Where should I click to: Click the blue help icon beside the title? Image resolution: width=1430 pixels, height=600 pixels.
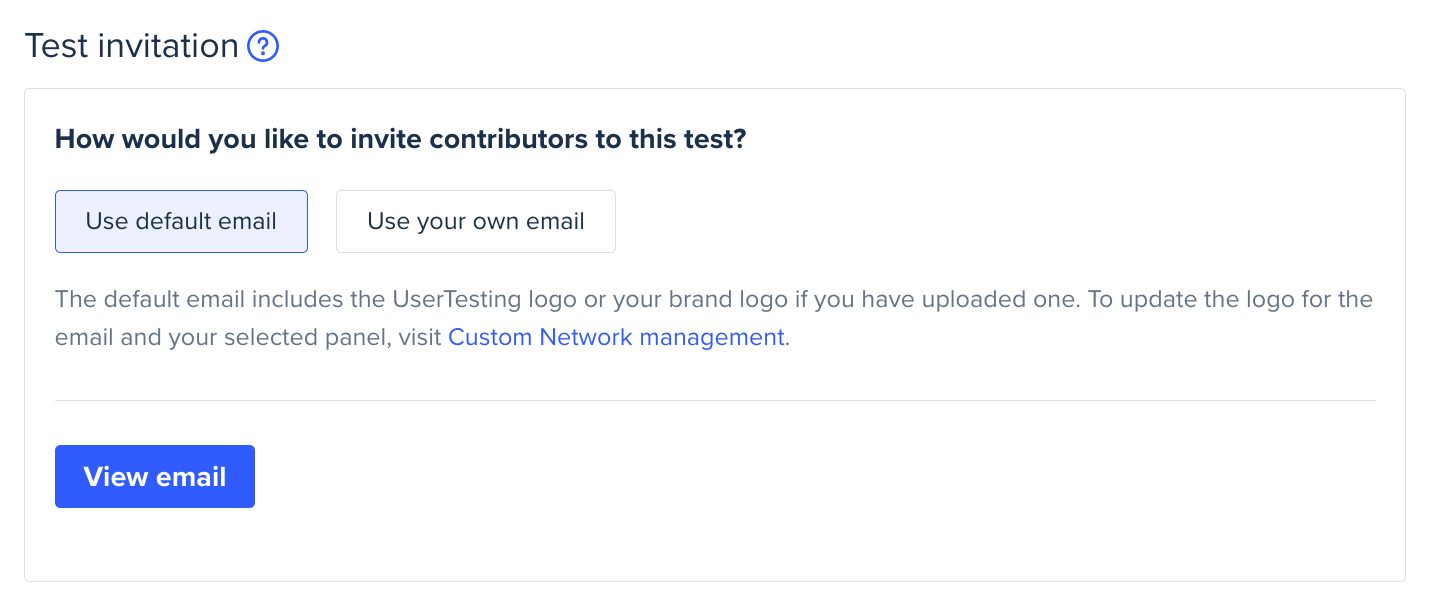(263, 46)
